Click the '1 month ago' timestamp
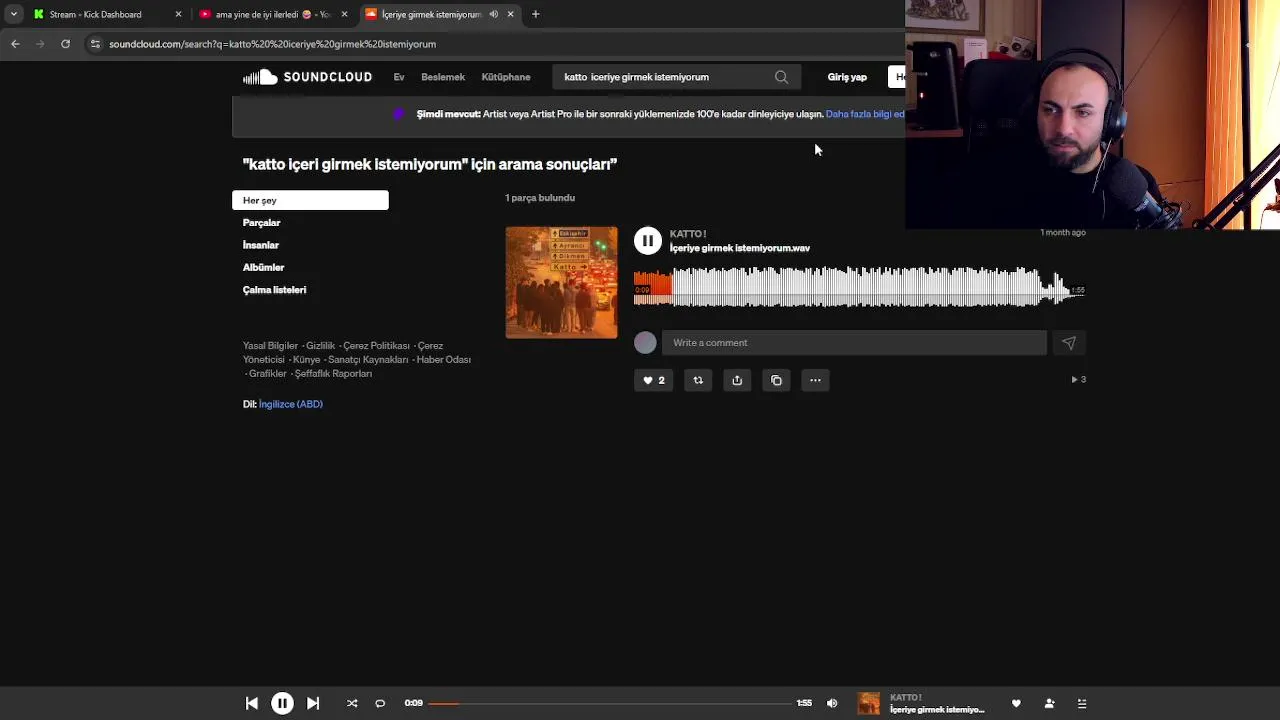 coord(1062,232)
